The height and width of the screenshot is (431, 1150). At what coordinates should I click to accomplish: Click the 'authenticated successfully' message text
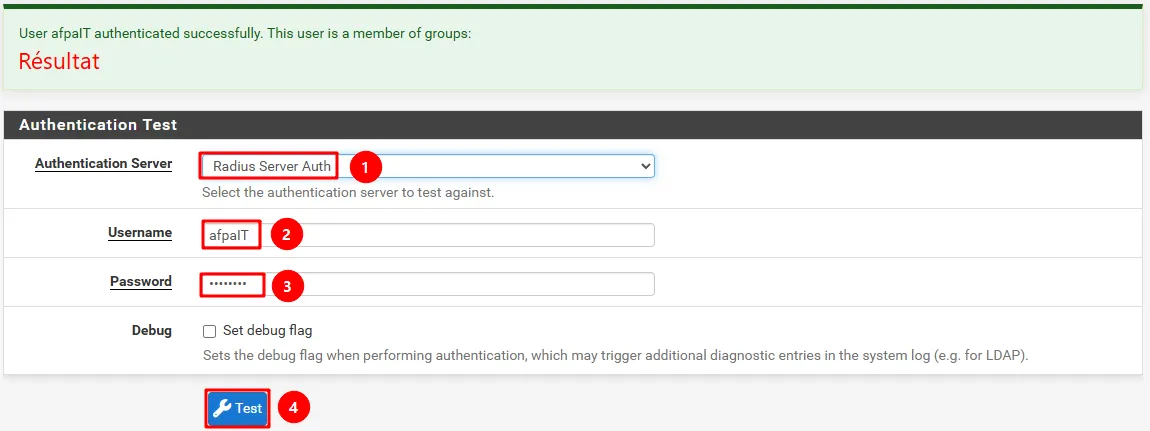point(245,34)
